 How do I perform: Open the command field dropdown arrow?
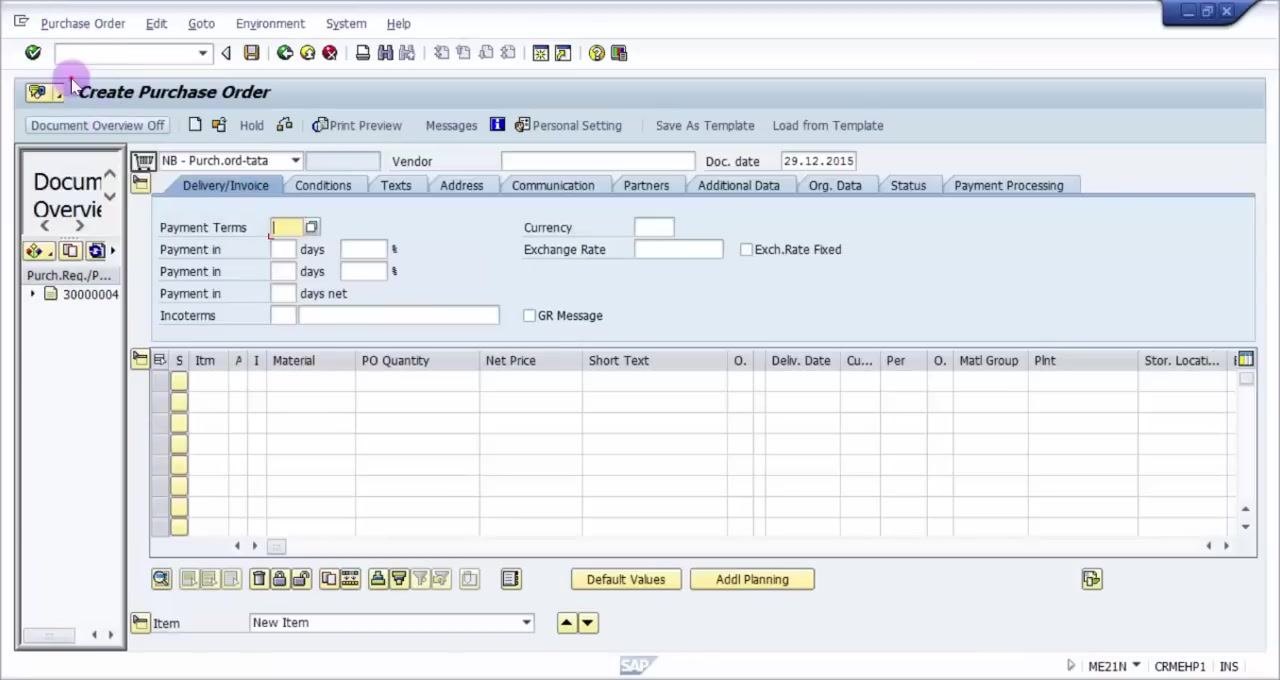point(203,53)
